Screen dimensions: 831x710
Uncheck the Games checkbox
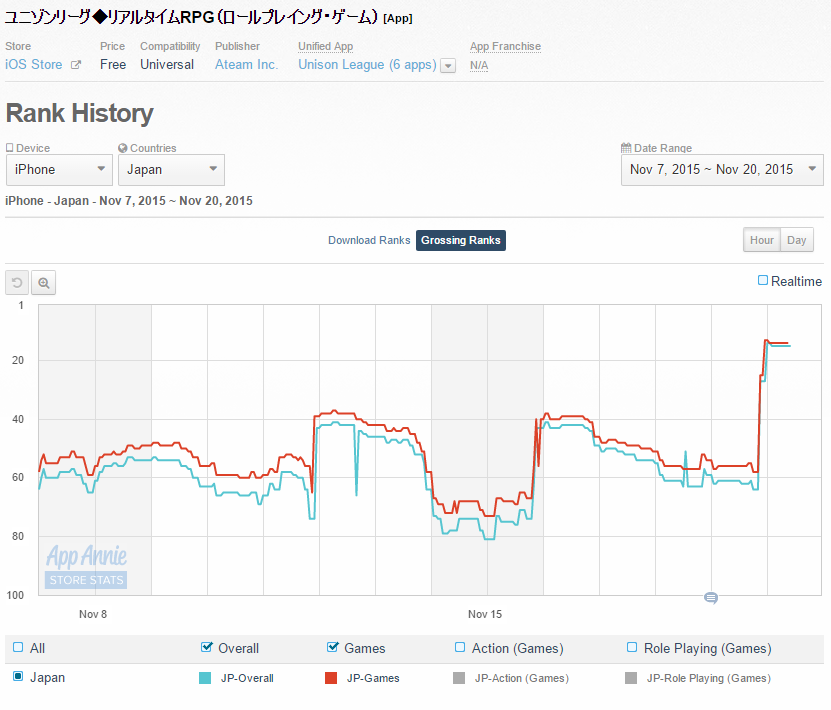click(333, 647)
